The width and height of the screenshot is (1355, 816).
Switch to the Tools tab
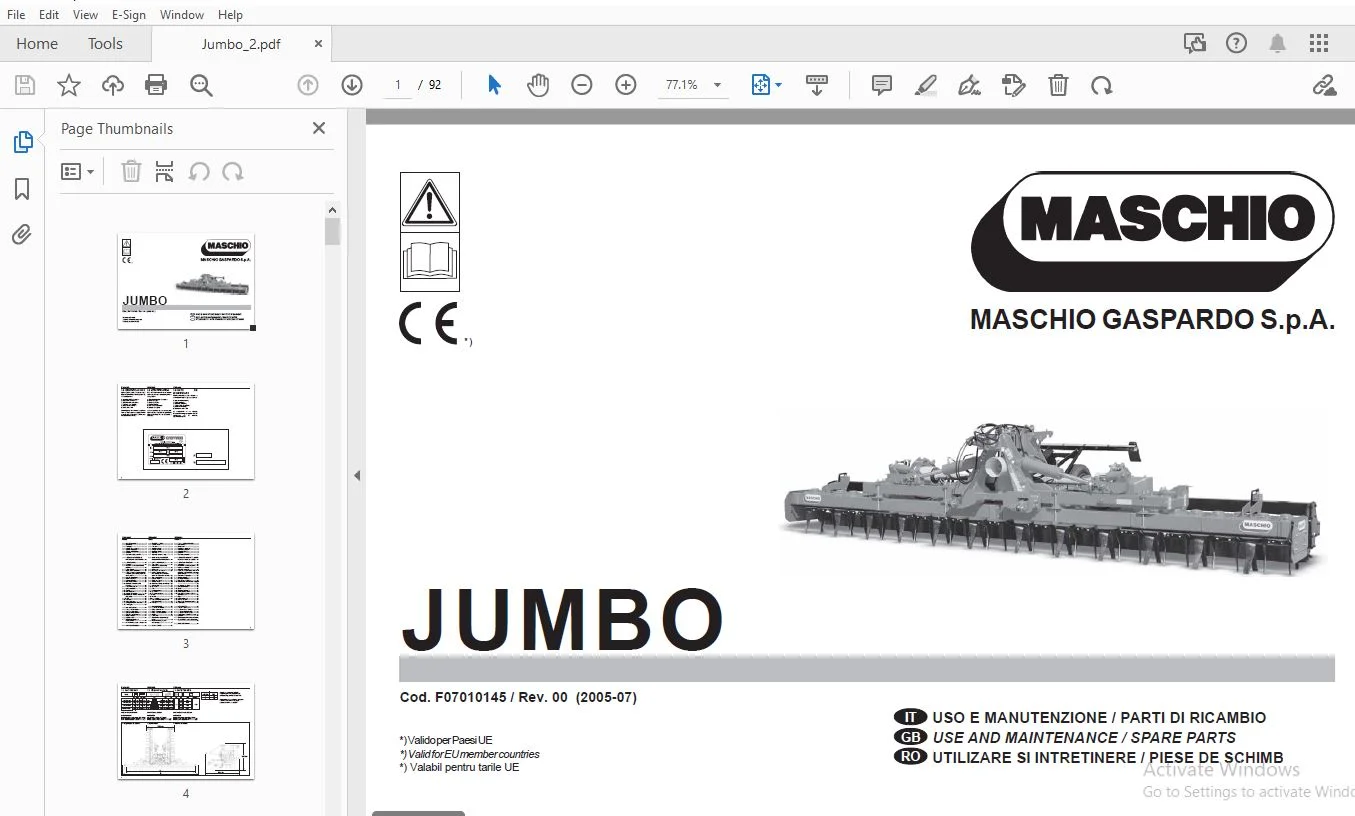[x=105, y=44]
